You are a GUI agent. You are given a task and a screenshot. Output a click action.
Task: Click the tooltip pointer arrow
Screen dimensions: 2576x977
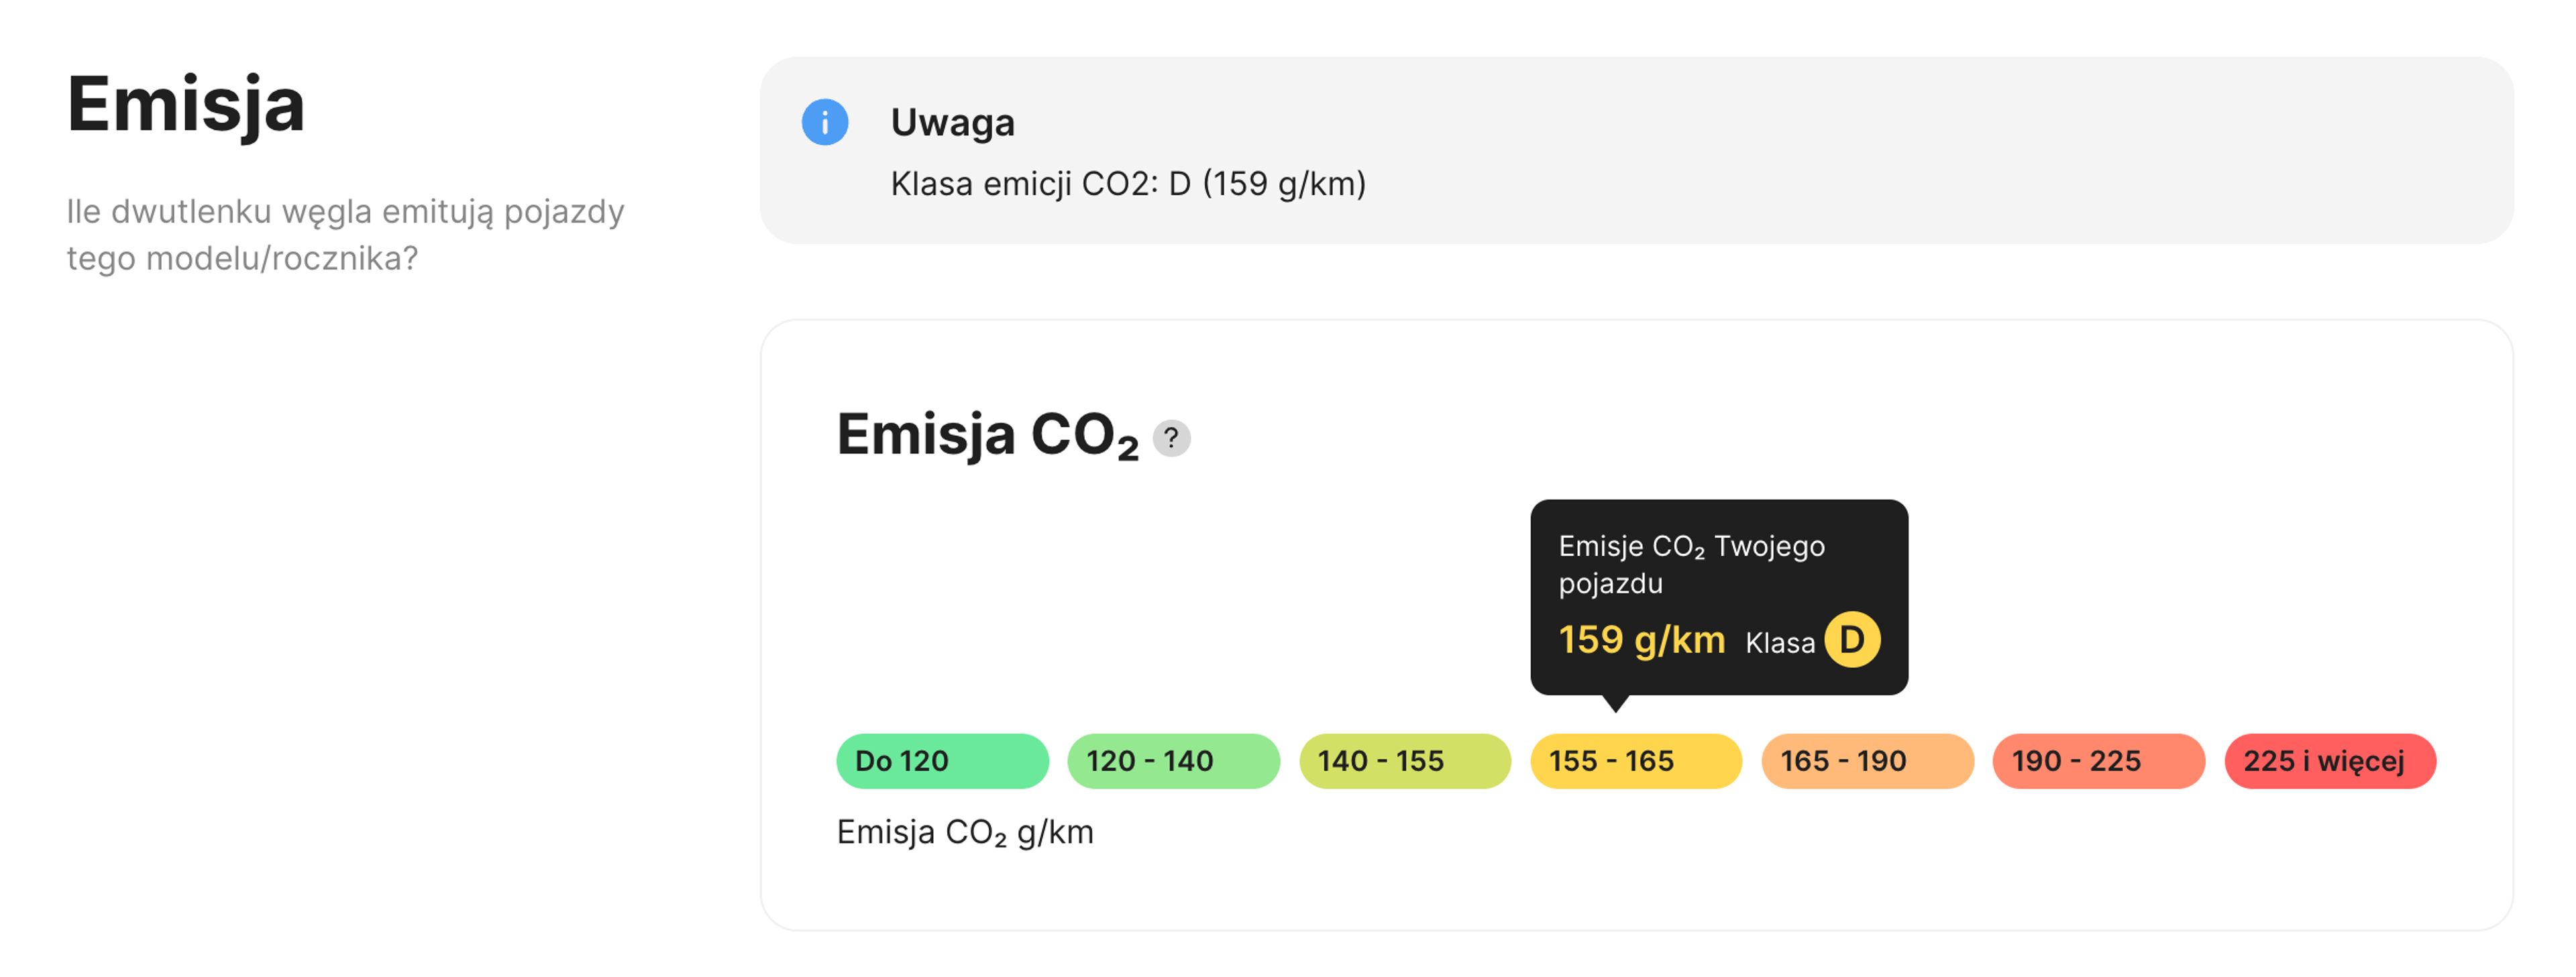[1614, 703]
